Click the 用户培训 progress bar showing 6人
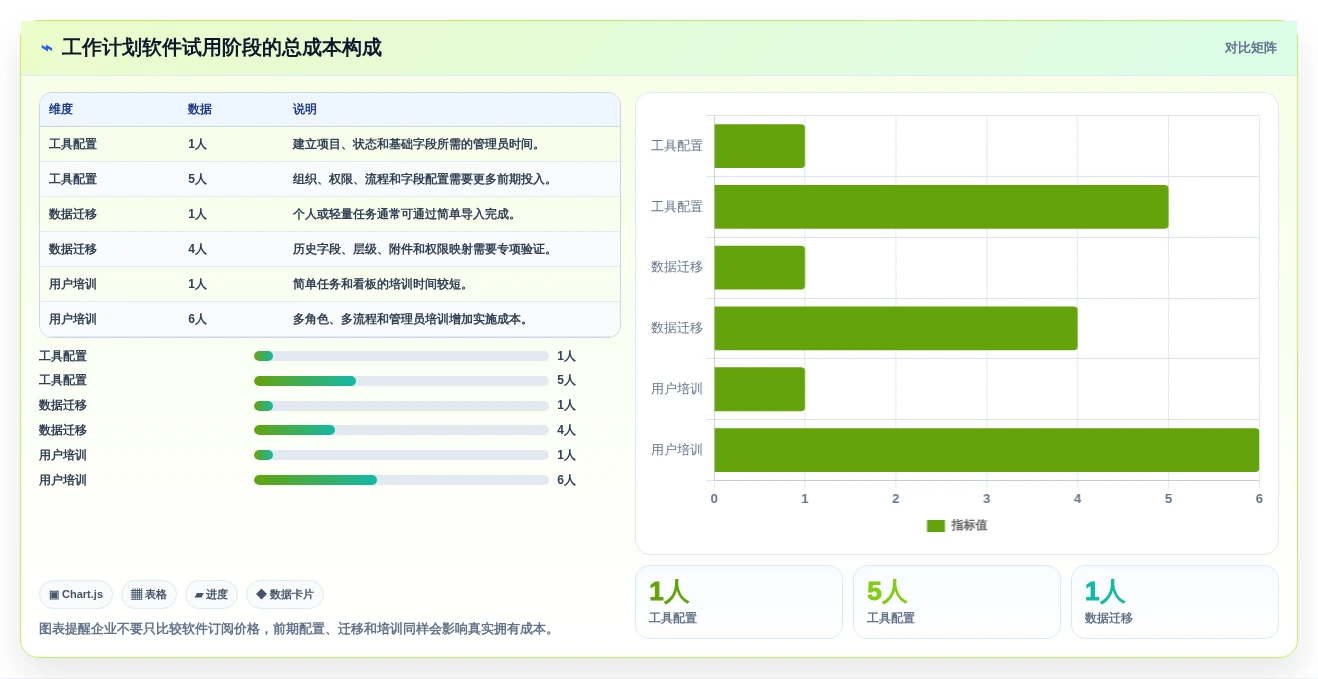This screenshot has width=1318, height=679. pos(401,481)
